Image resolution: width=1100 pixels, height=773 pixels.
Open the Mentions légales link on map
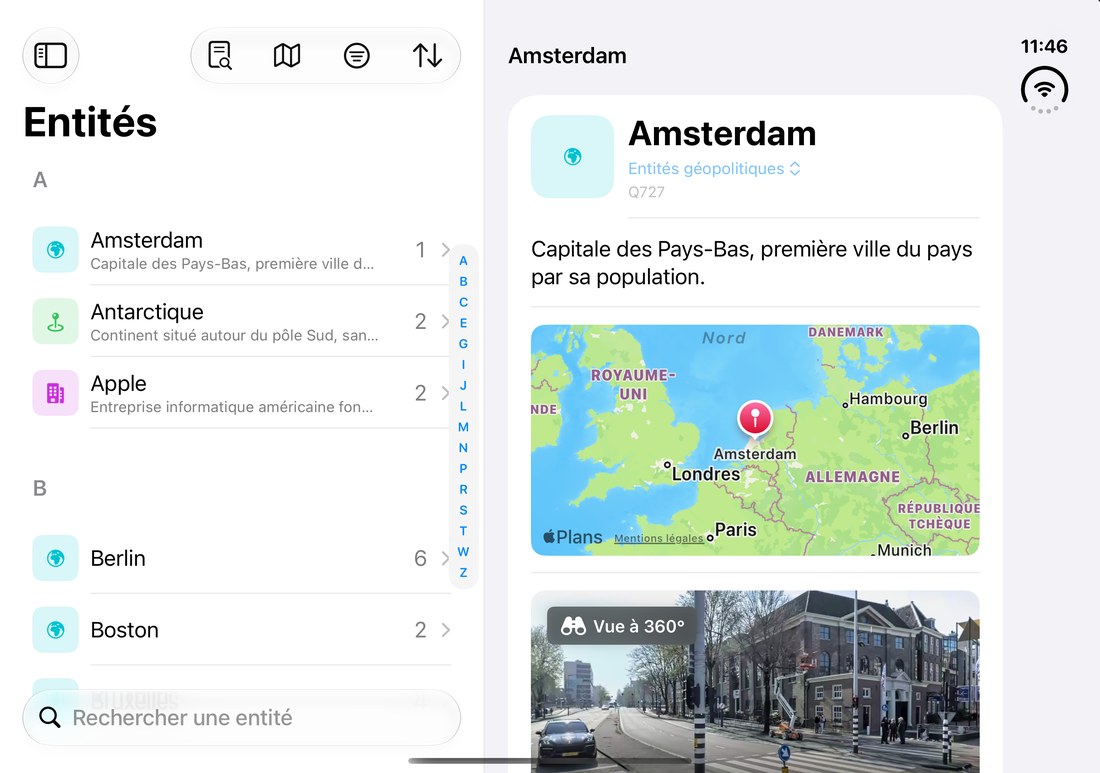[x=658, y=538]
